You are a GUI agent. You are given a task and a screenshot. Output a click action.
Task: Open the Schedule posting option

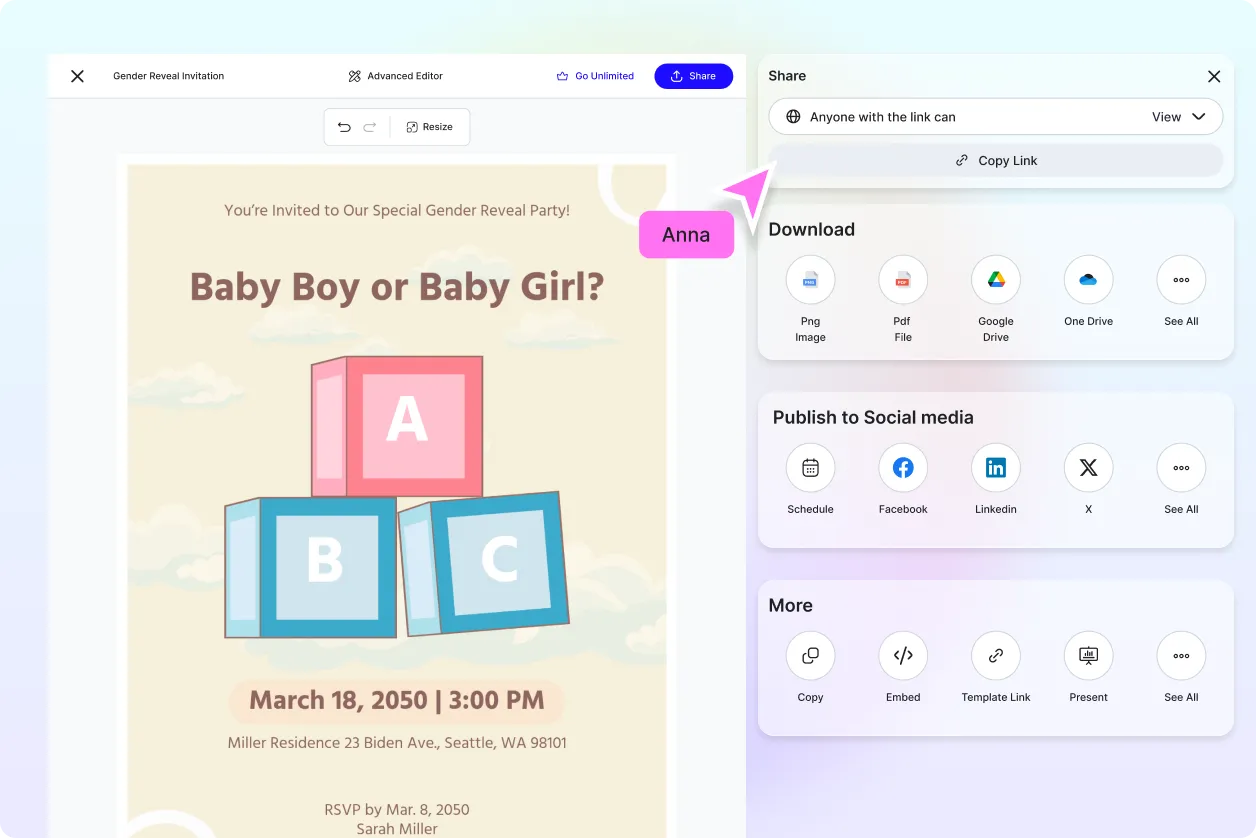point(810,467)
